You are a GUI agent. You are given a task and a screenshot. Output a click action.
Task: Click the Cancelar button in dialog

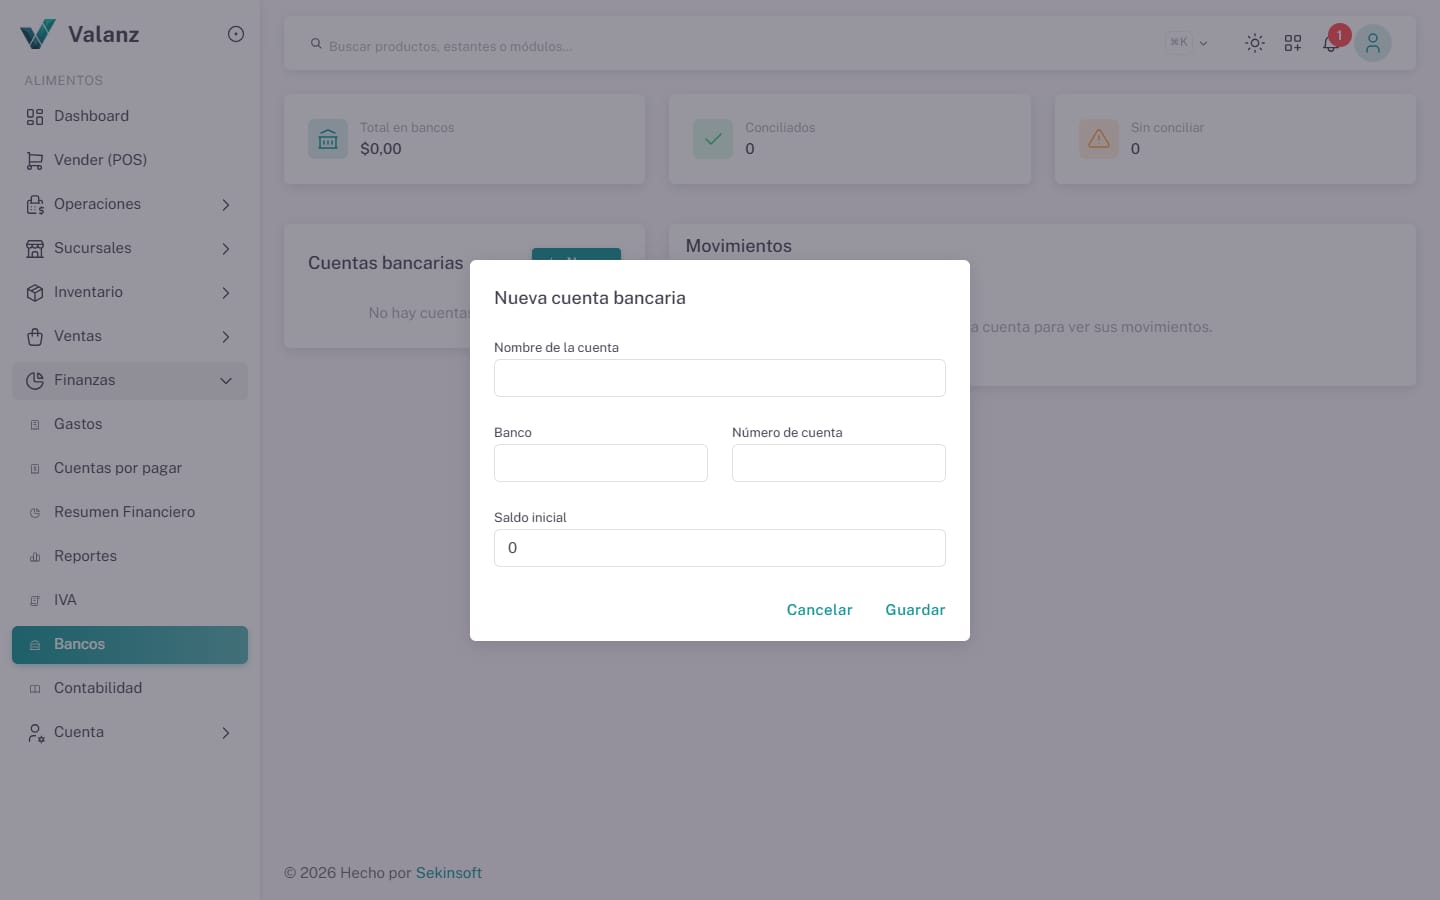click(819, 610)
